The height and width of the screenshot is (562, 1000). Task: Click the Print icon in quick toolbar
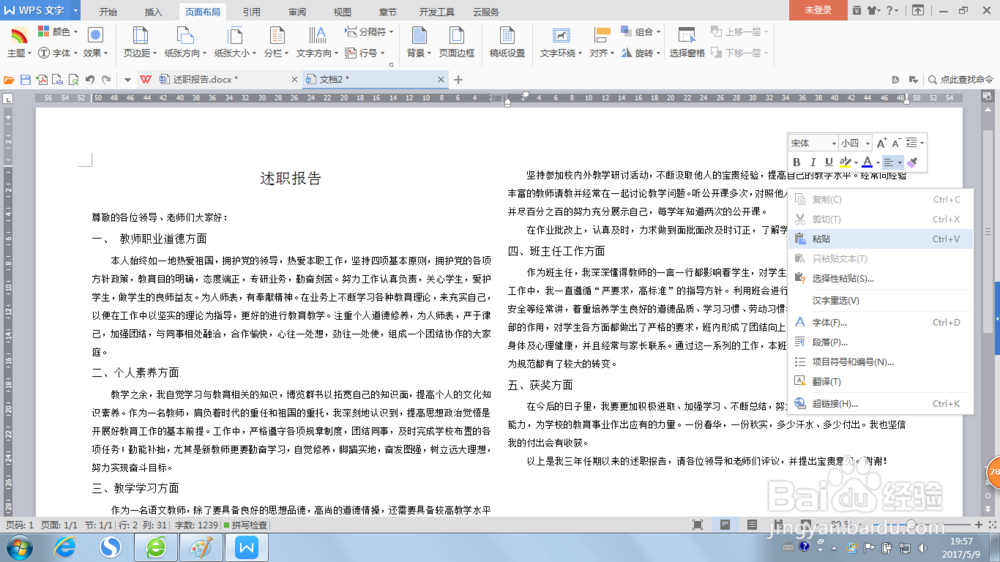[57, 80]
